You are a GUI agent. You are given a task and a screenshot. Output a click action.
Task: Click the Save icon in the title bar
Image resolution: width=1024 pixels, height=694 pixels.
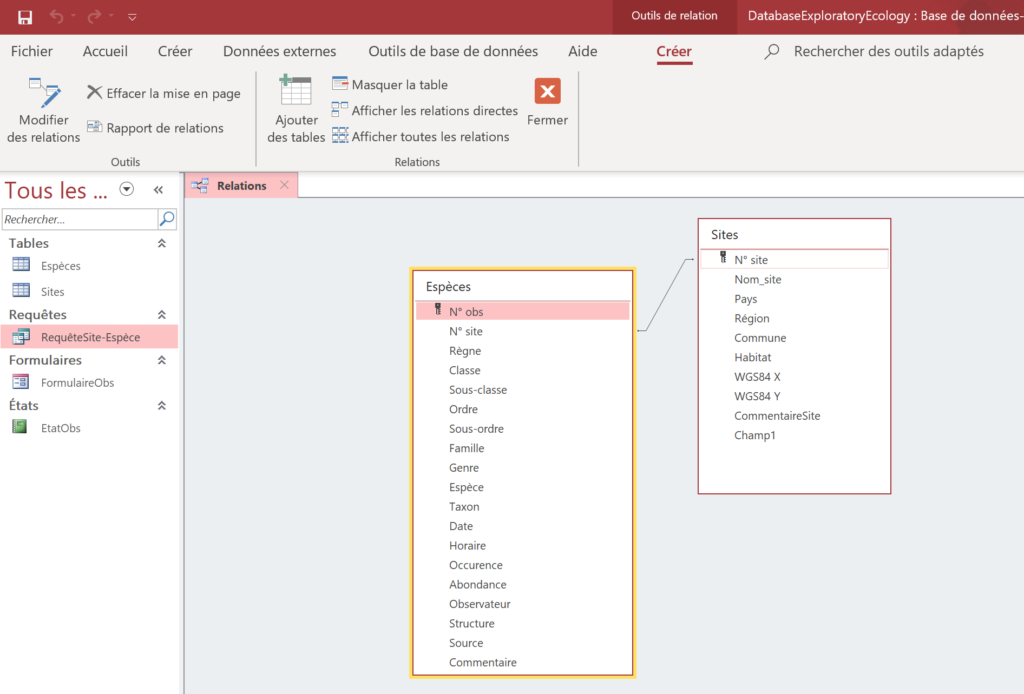pos(25,17)
